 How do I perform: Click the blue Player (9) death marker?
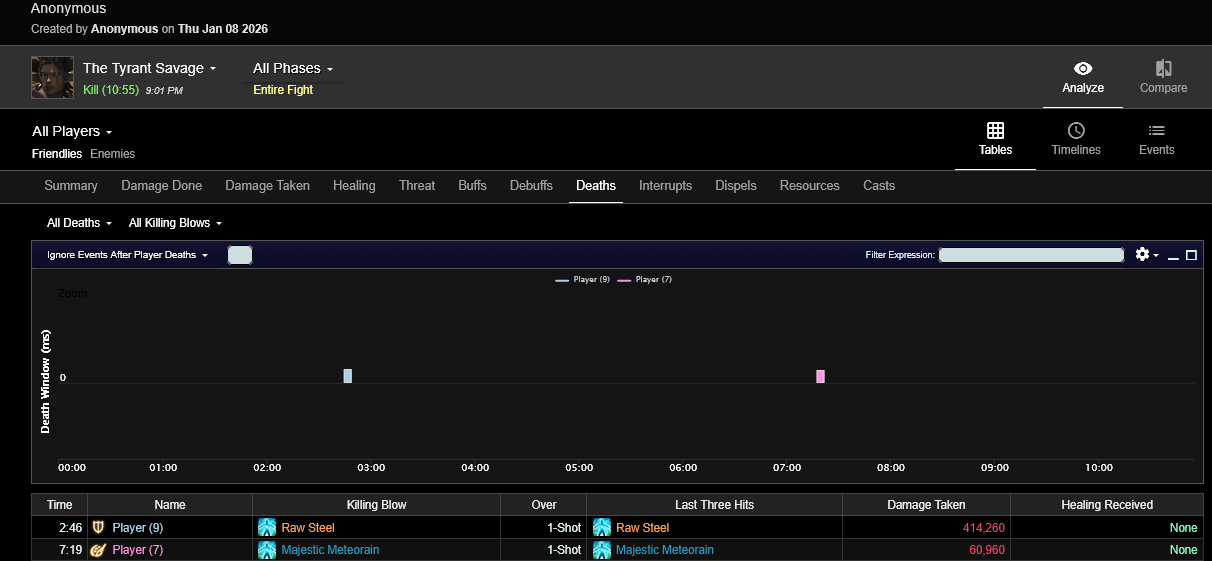(348, 376)
